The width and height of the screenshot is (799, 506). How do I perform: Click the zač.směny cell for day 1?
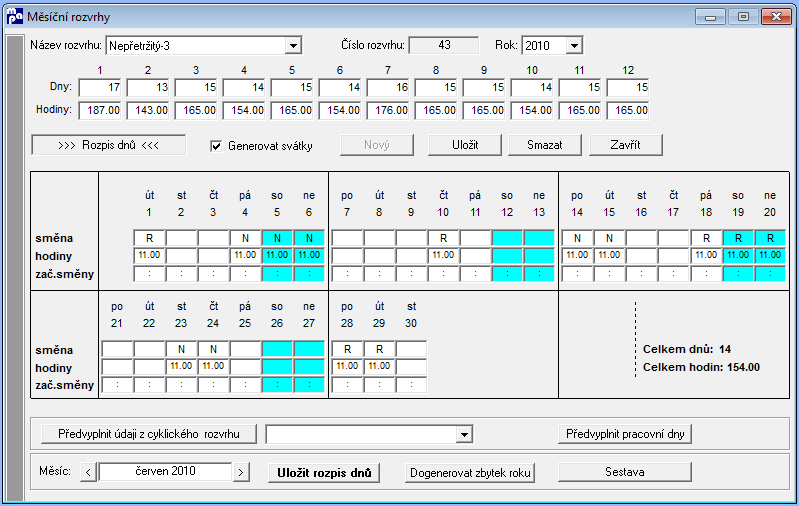[149, 274]
